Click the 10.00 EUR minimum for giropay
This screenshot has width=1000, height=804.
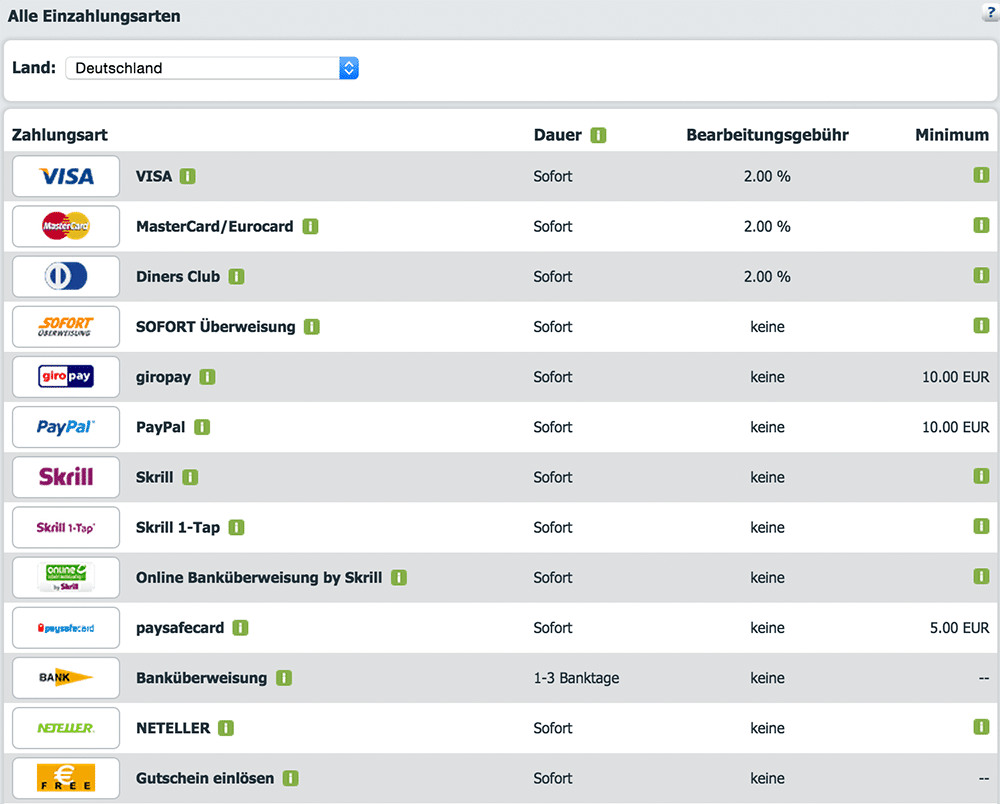tap(955, 377)
